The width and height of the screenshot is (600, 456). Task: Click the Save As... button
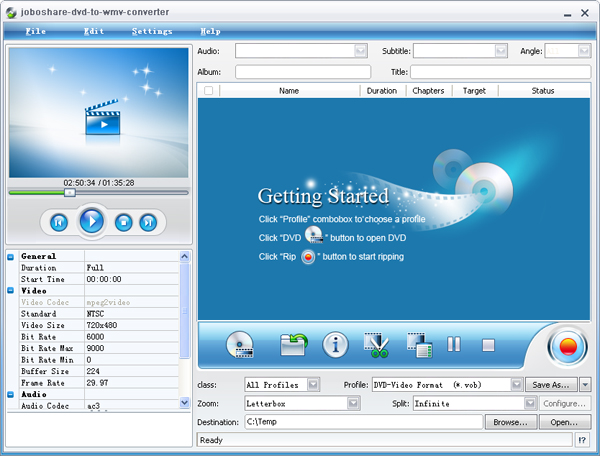coord(551,384)
